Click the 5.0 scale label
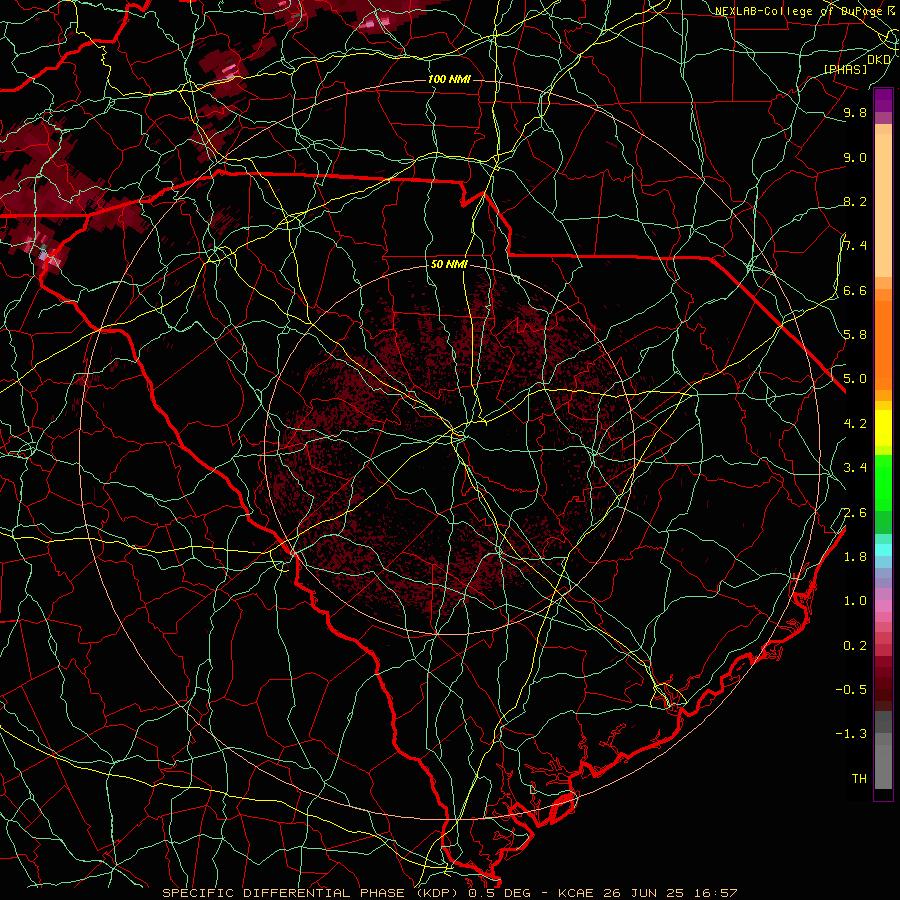Screen dimensions: 900x900 pyautogui.click(x=855, y=379)
